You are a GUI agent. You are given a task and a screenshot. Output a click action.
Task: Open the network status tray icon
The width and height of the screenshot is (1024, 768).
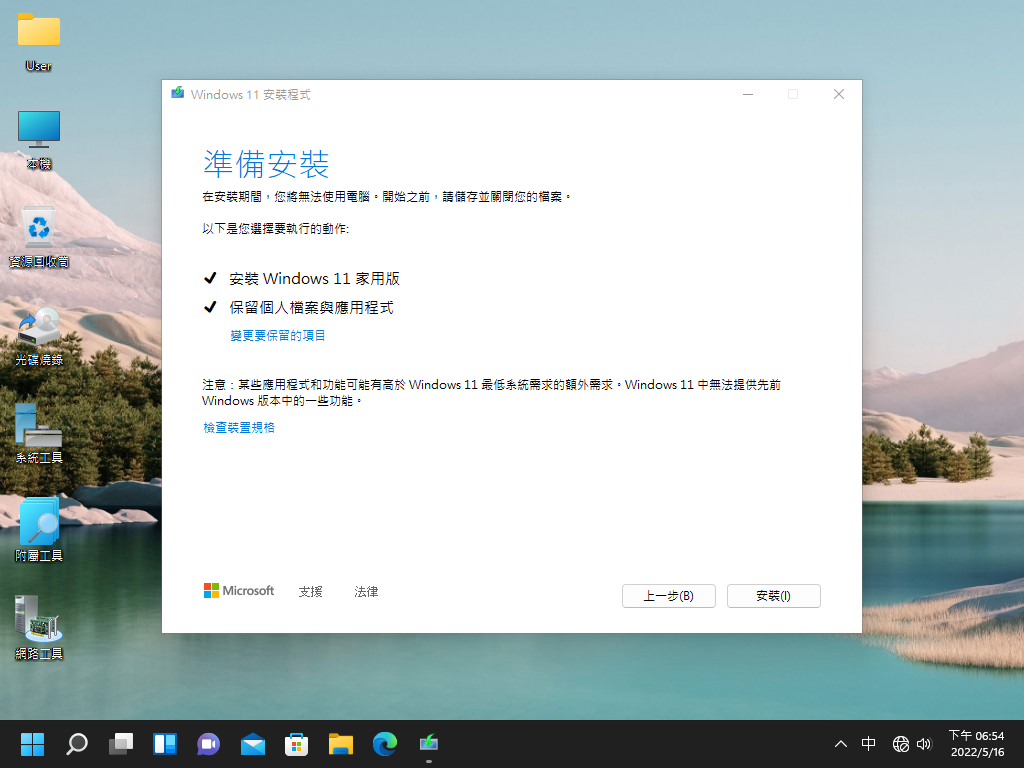pos(901,744)
